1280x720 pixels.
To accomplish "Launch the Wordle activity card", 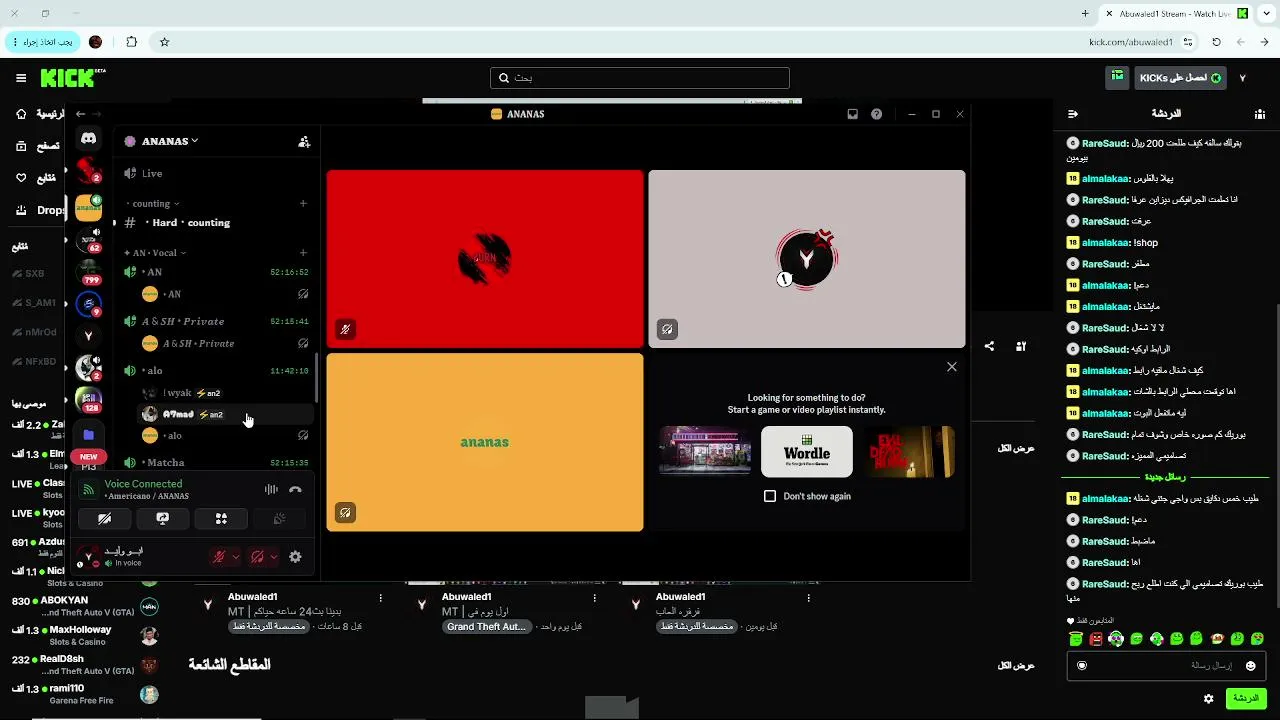I will (x=807, y=452).
